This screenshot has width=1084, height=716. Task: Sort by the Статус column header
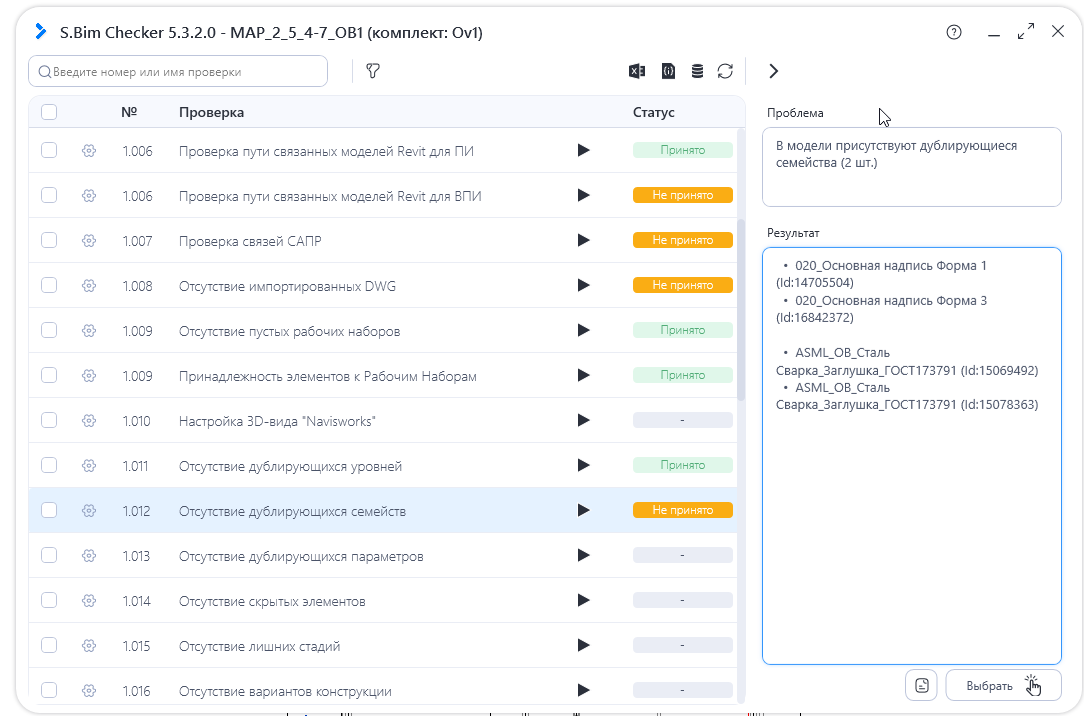pos(653,112)
